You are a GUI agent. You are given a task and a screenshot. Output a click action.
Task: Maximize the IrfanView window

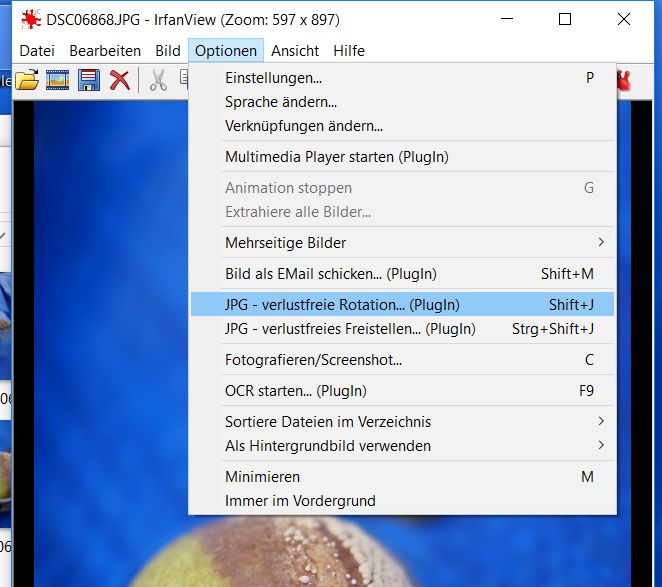click(x=565, y=19)
